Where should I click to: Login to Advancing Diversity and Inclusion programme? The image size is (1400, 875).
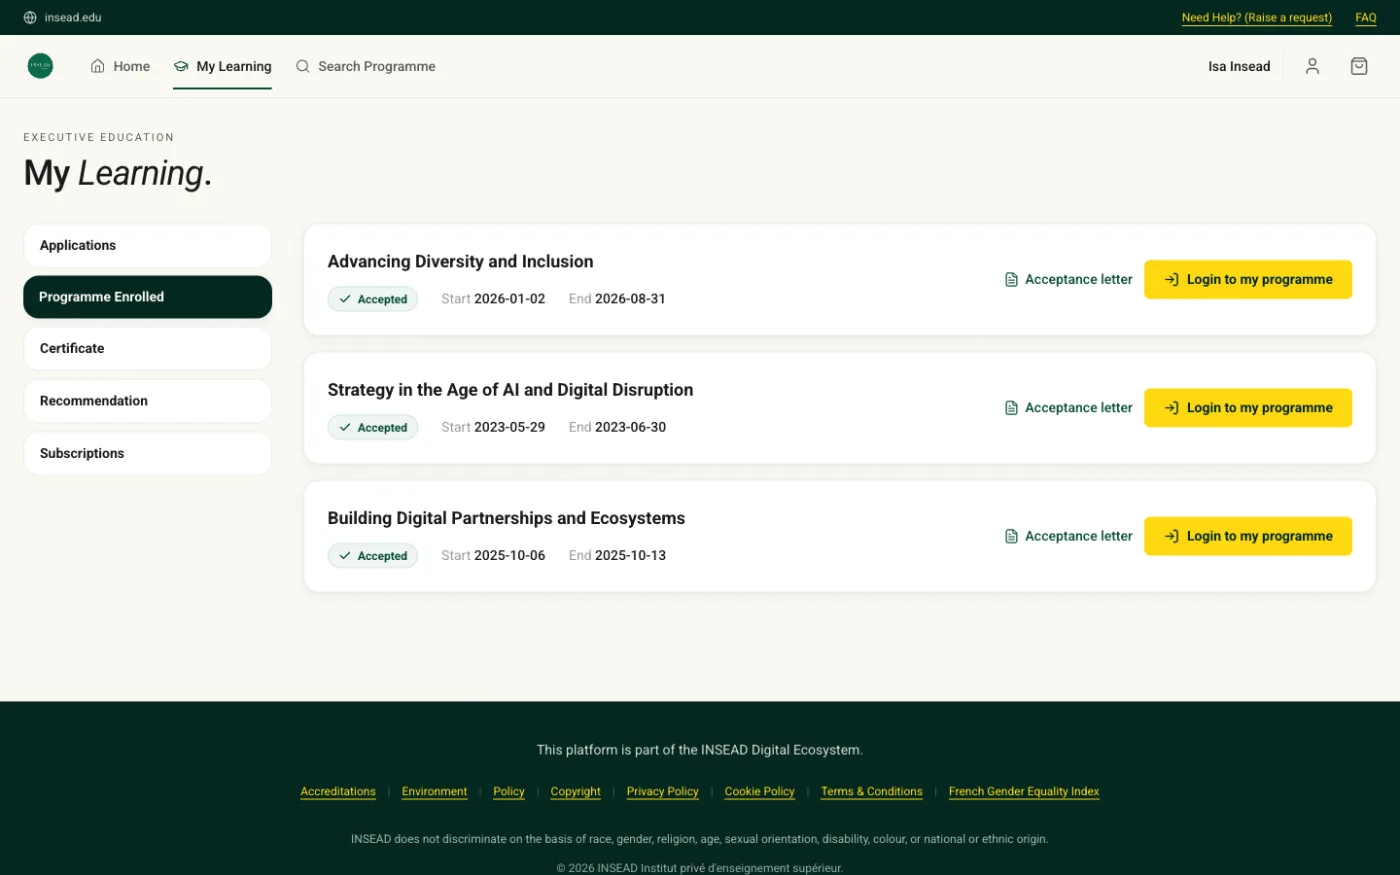pos(1248,280)
